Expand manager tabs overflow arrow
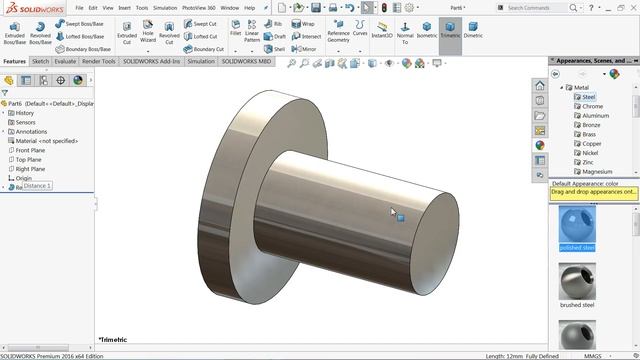The width and height of the screenshot is (640, 360). point(91,80)
